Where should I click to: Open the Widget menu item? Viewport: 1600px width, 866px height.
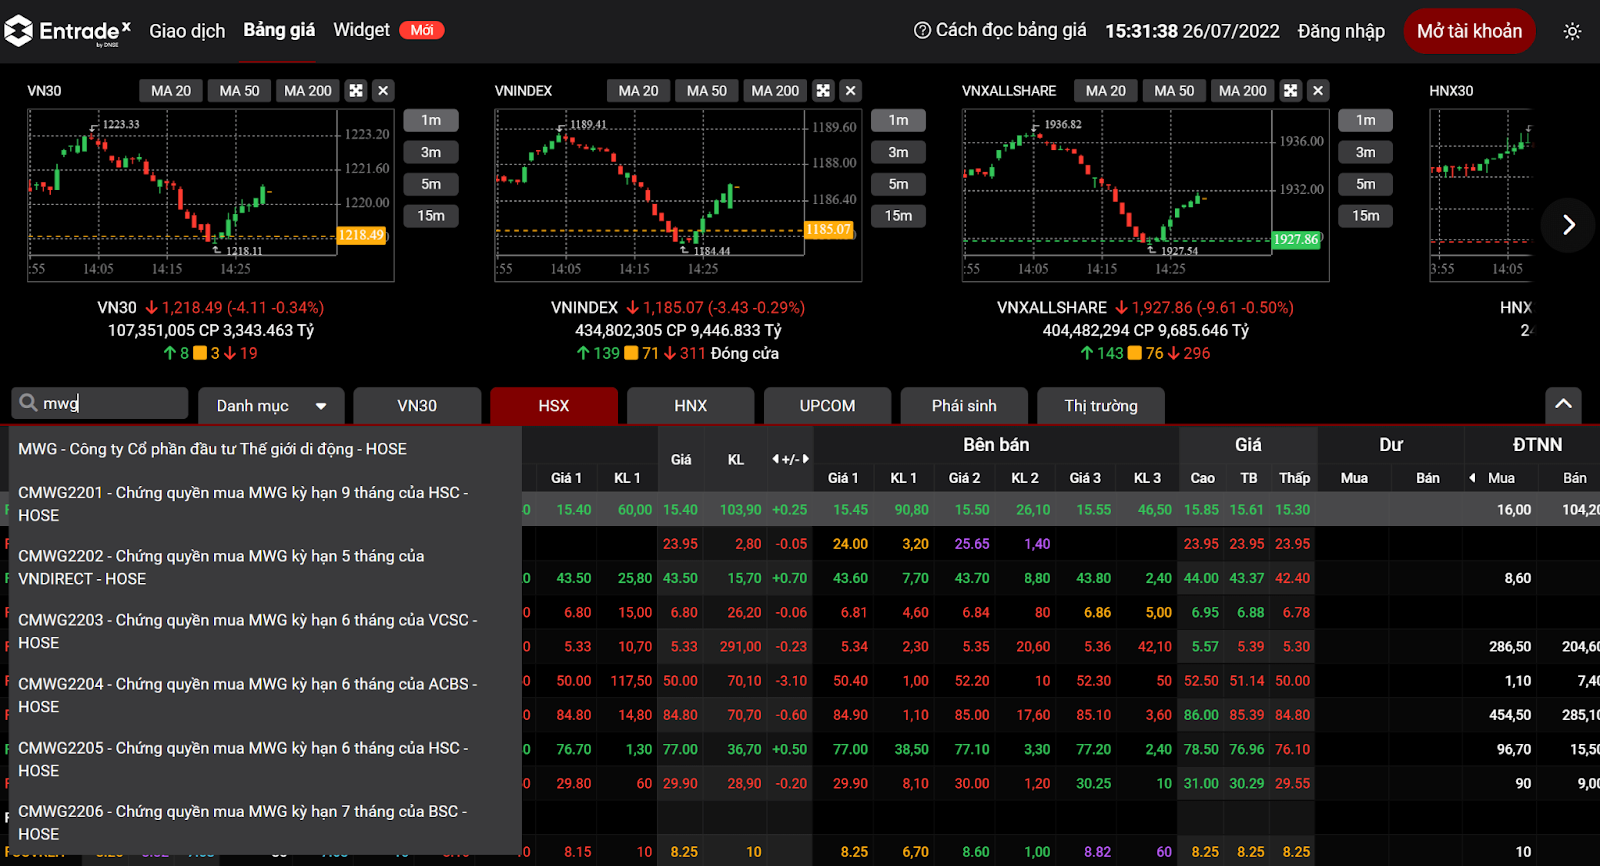click(362, 30)
